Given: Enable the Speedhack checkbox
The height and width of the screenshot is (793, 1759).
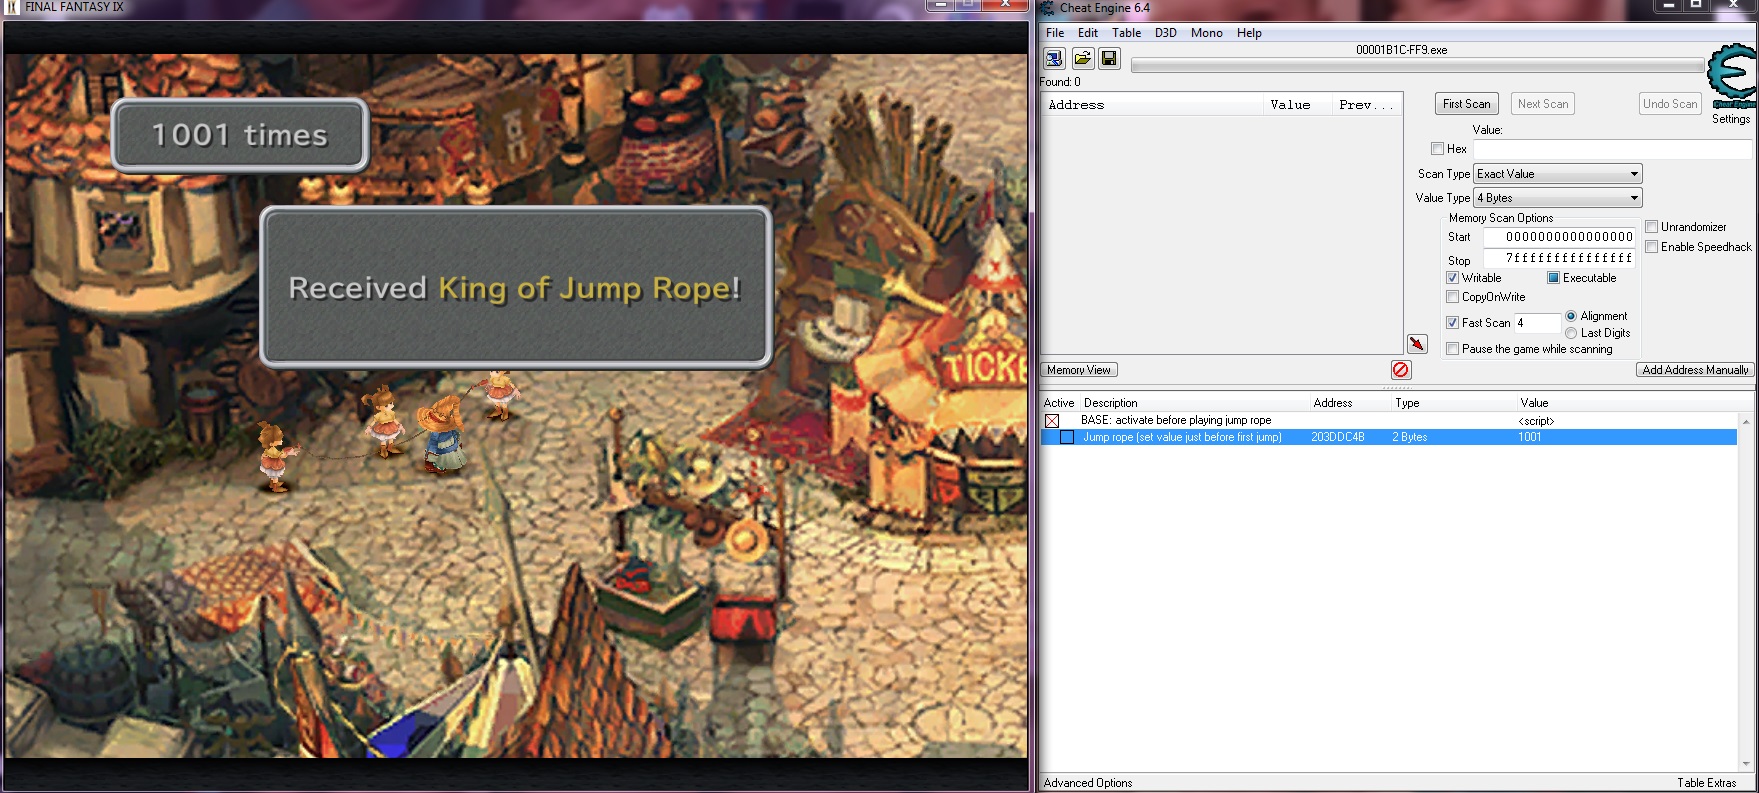Looking at the screenshot, I should coord(1652,247).
